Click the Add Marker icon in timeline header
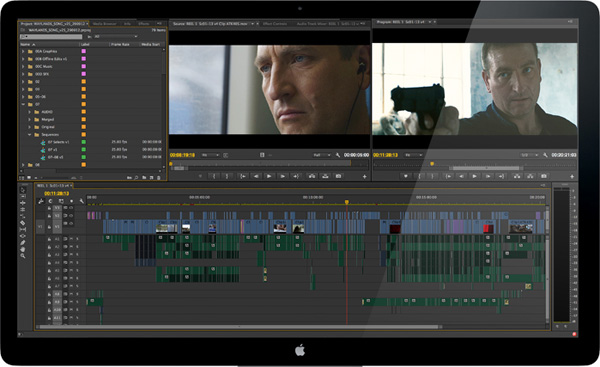Image resolution: width=600 pixels, height=367 pixels. point(71,201)
